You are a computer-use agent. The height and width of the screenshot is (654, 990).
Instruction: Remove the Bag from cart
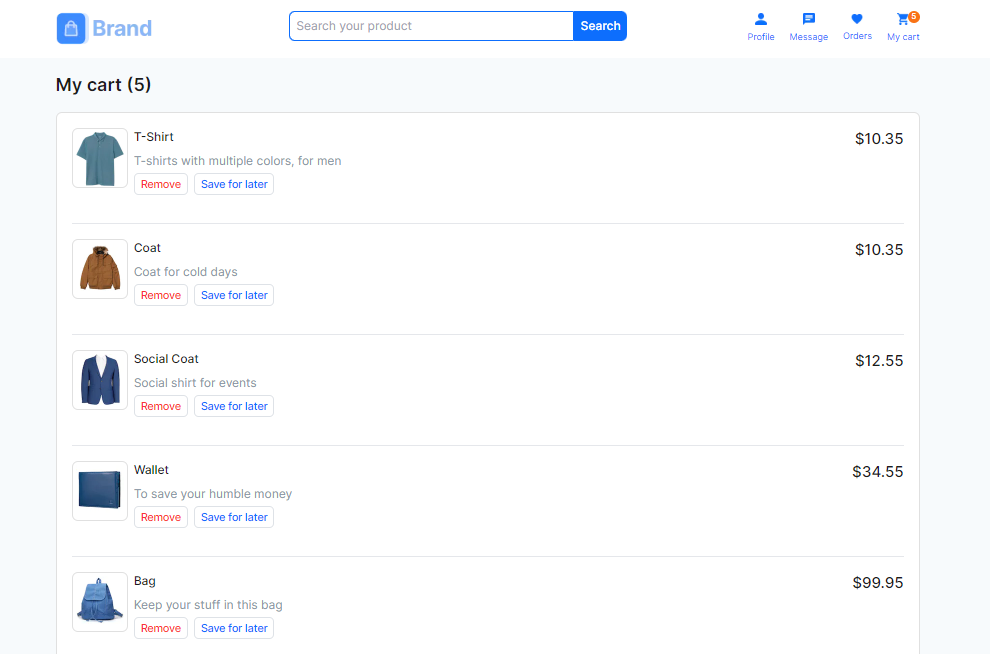point(161,628)
